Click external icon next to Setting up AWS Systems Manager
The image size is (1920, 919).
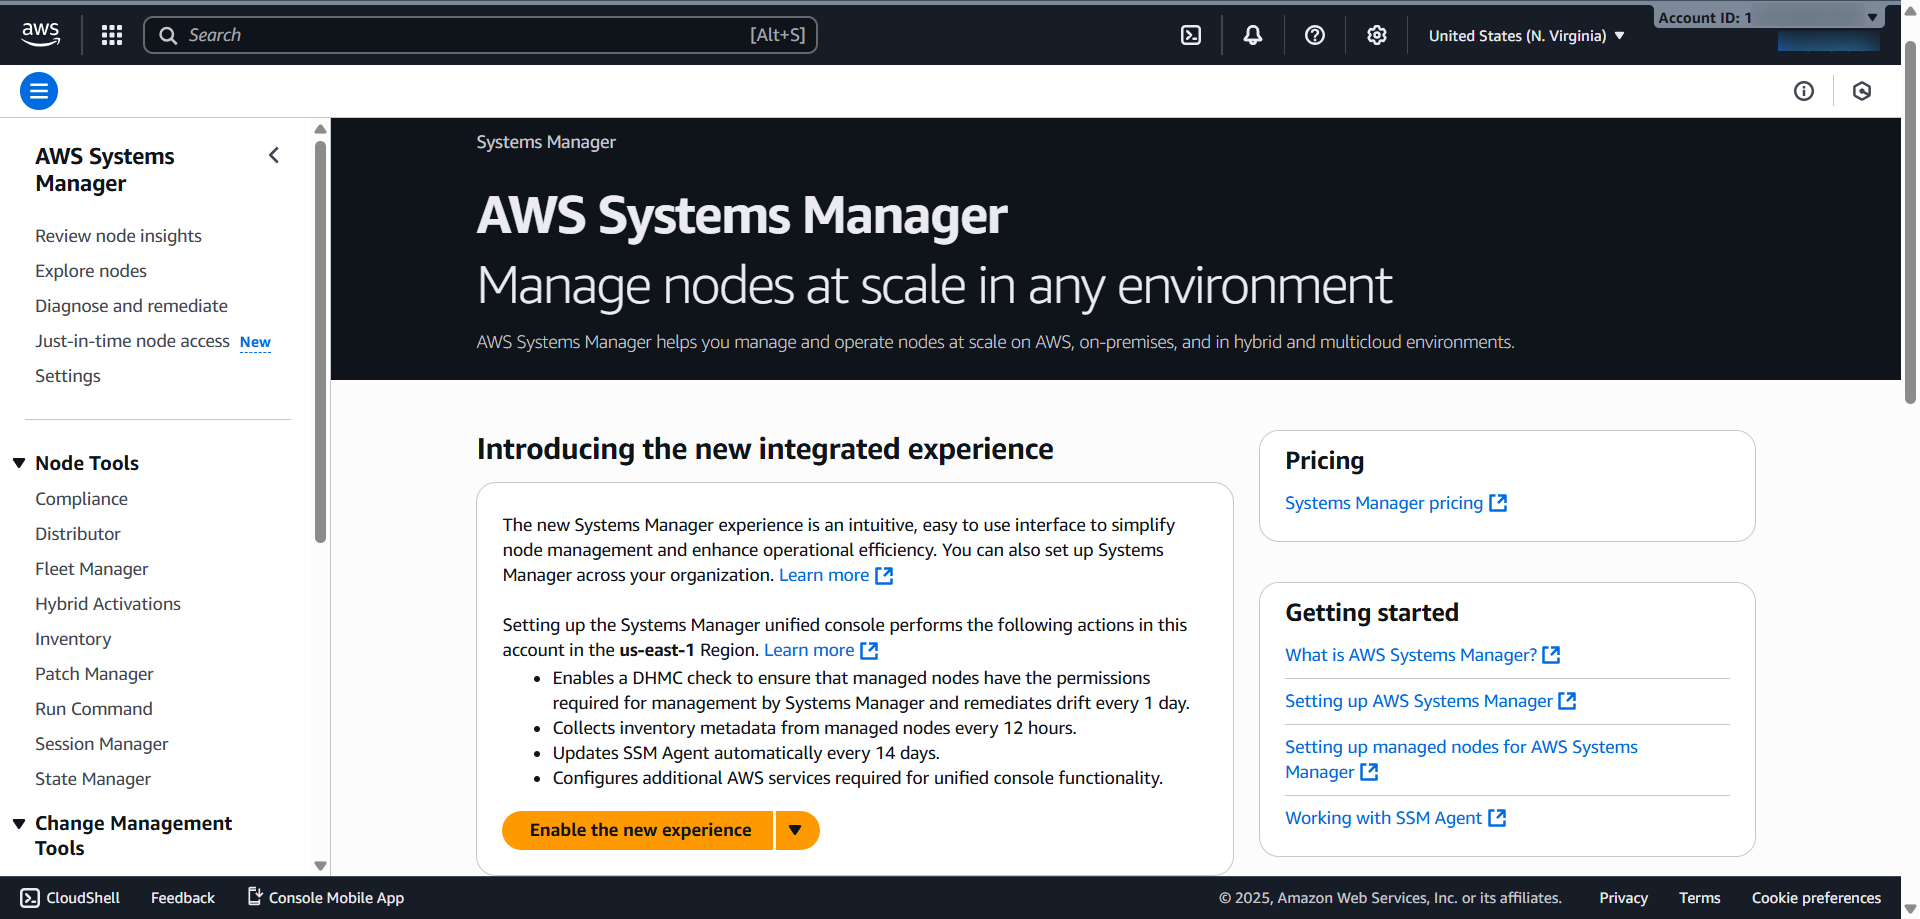tap(1567, 701)
